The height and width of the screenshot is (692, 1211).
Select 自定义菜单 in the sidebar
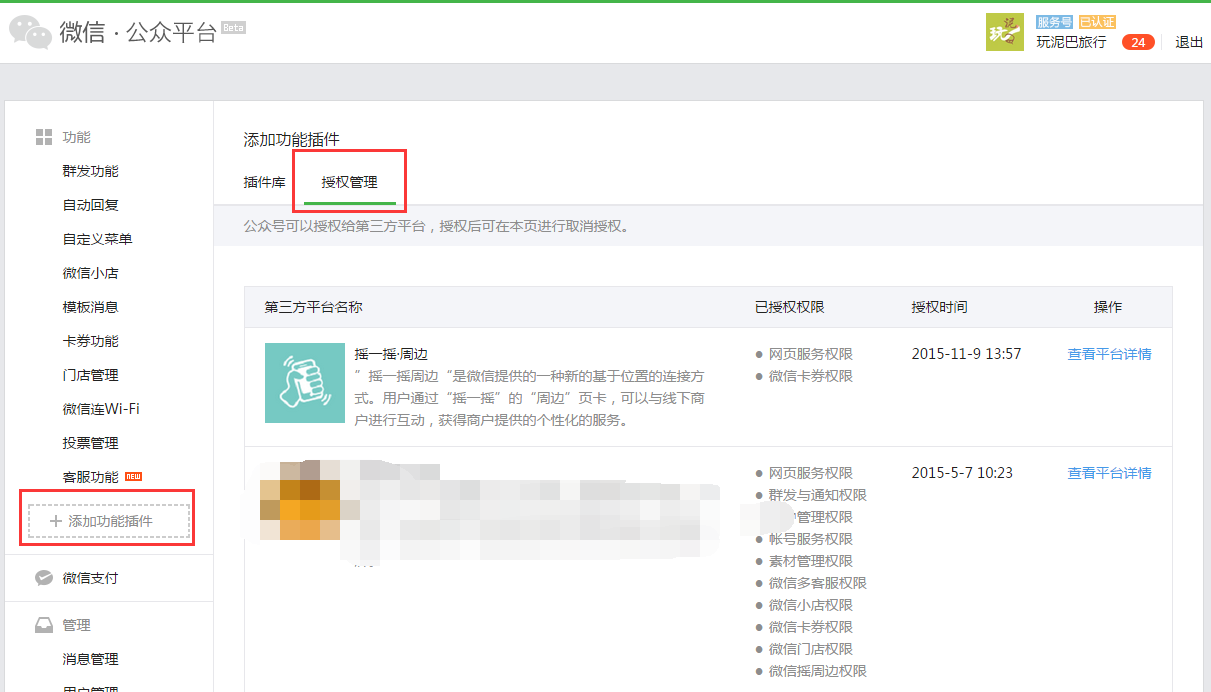[x=97, y=239]
